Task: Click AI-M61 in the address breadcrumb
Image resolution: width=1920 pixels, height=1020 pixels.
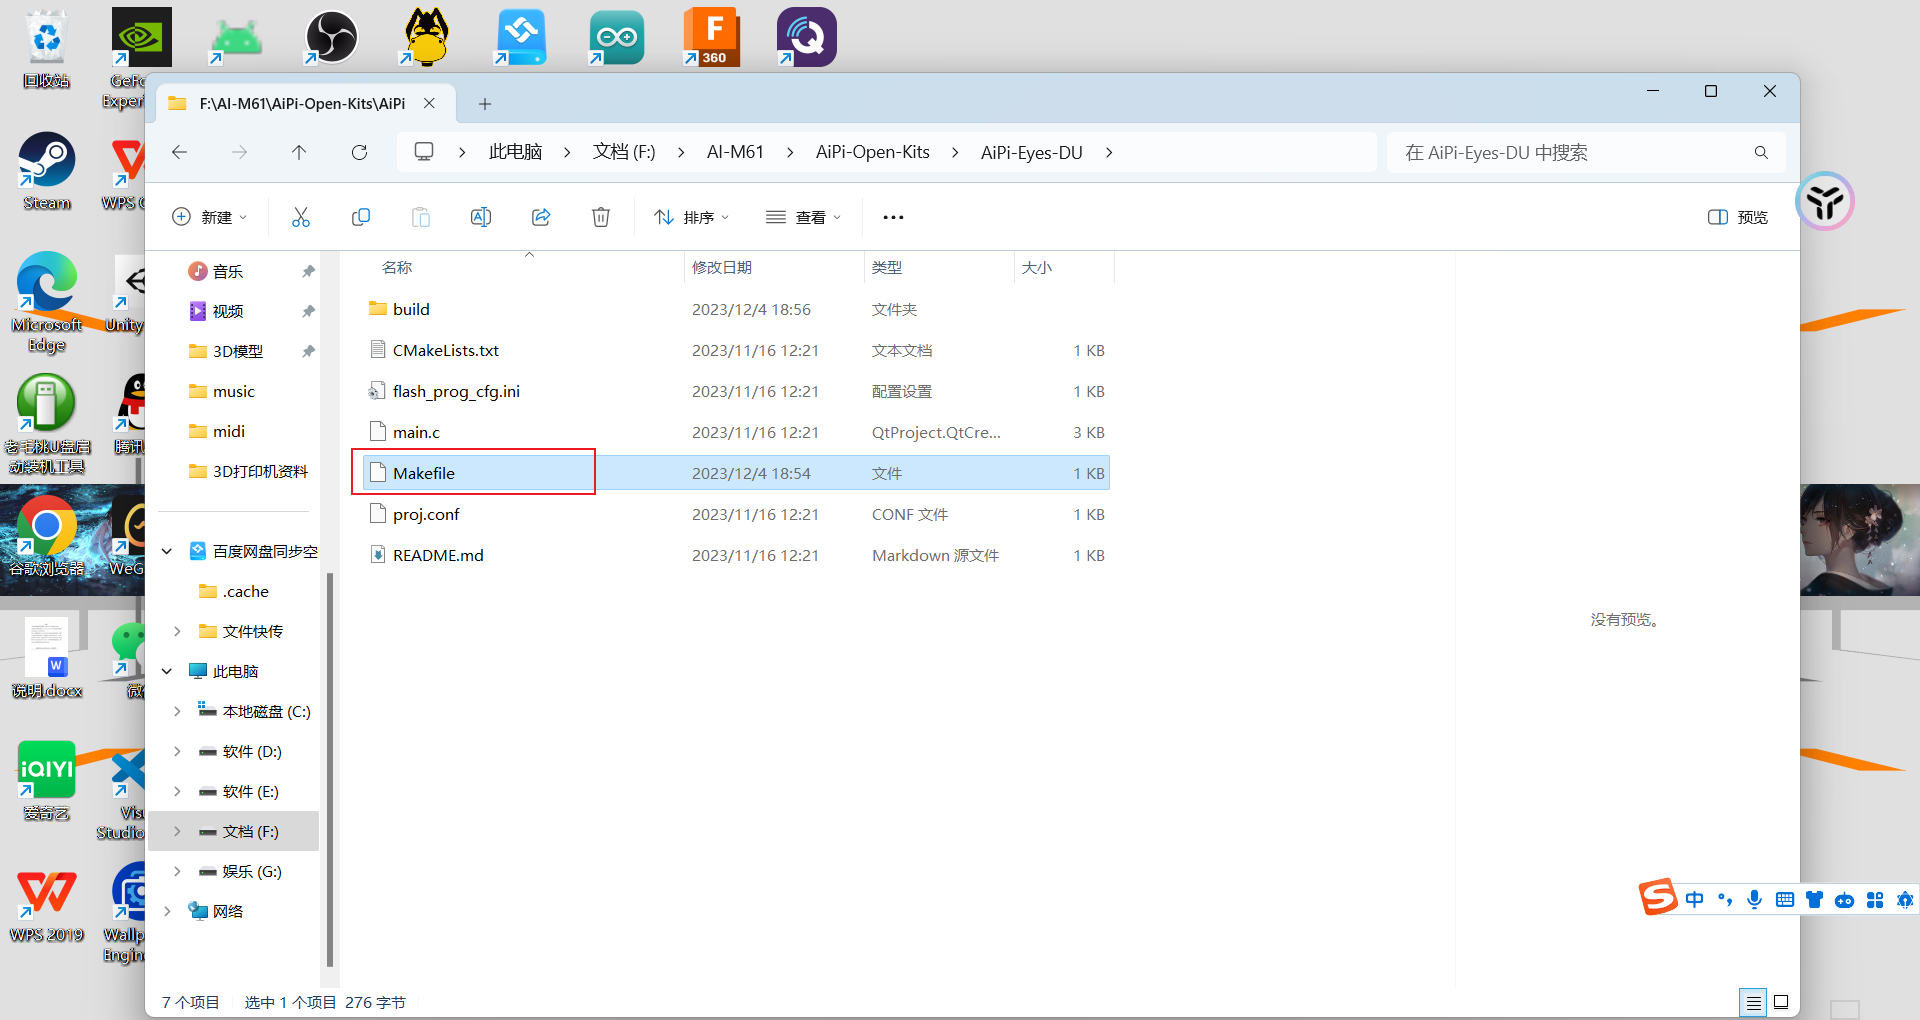Action: tap(735, 152)
